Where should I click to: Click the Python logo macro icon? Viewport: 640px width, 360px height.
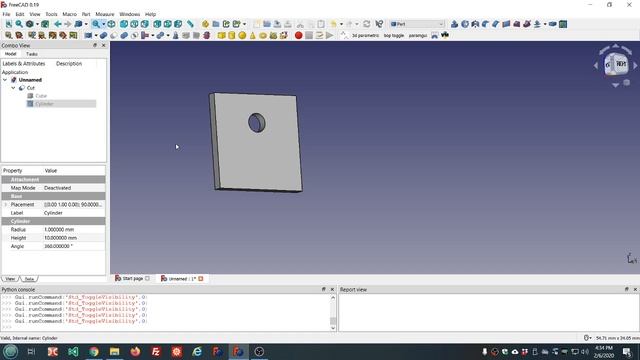pos(445,36)
